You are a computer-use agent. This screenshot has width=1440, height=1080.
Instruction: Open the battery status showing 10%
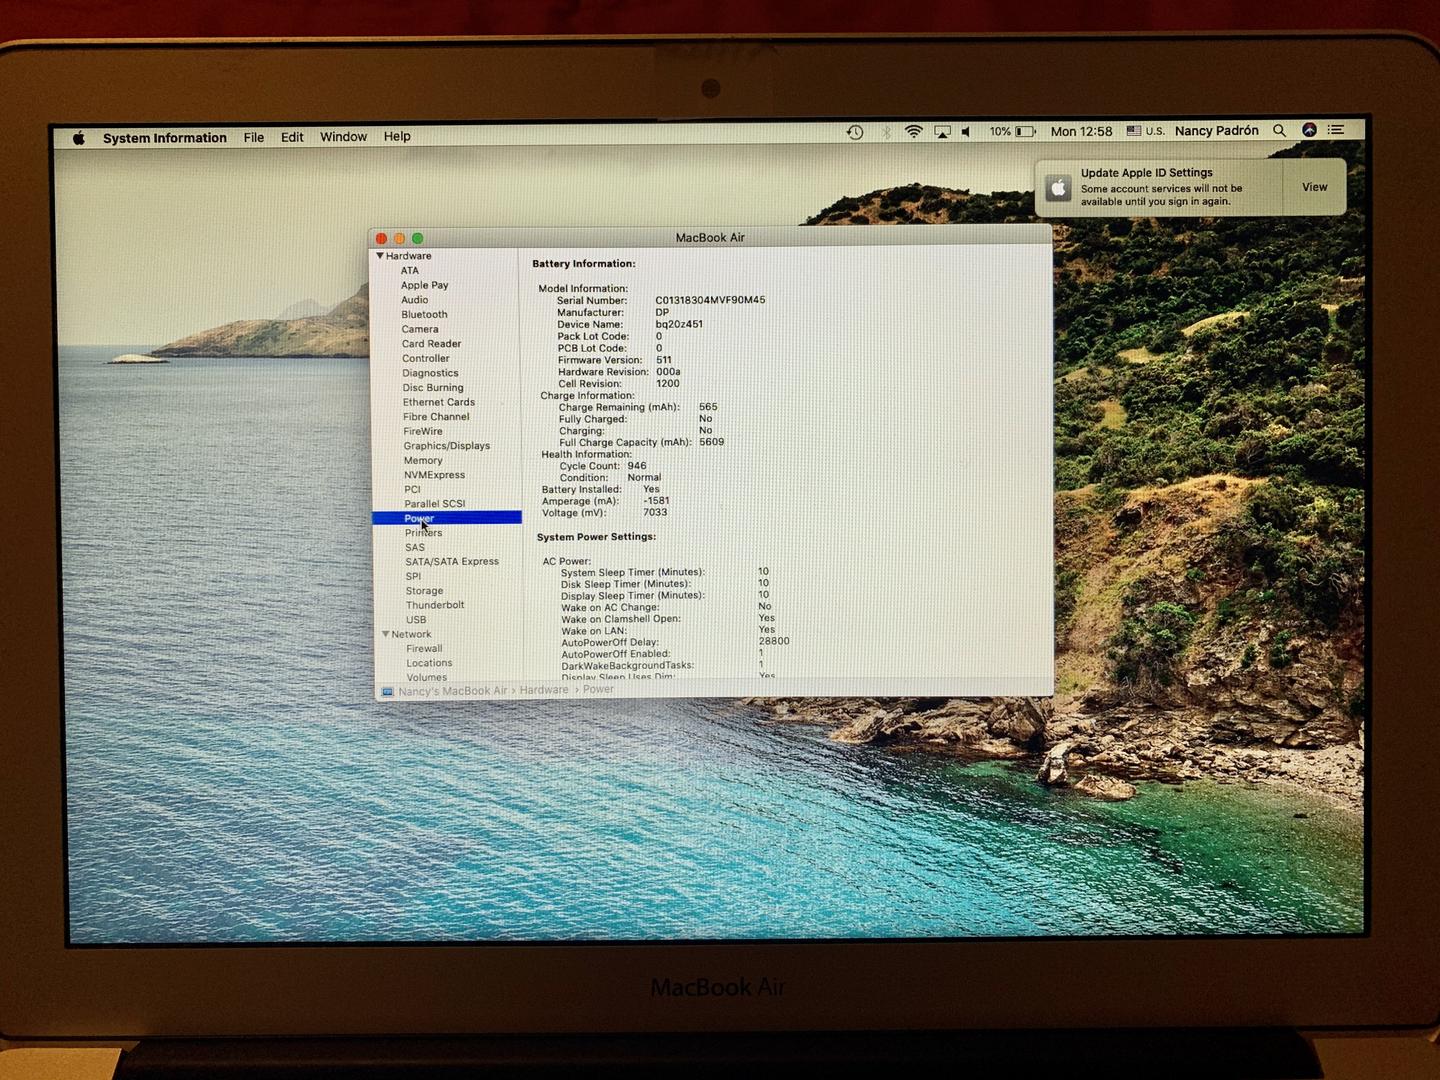point(1012,131)
